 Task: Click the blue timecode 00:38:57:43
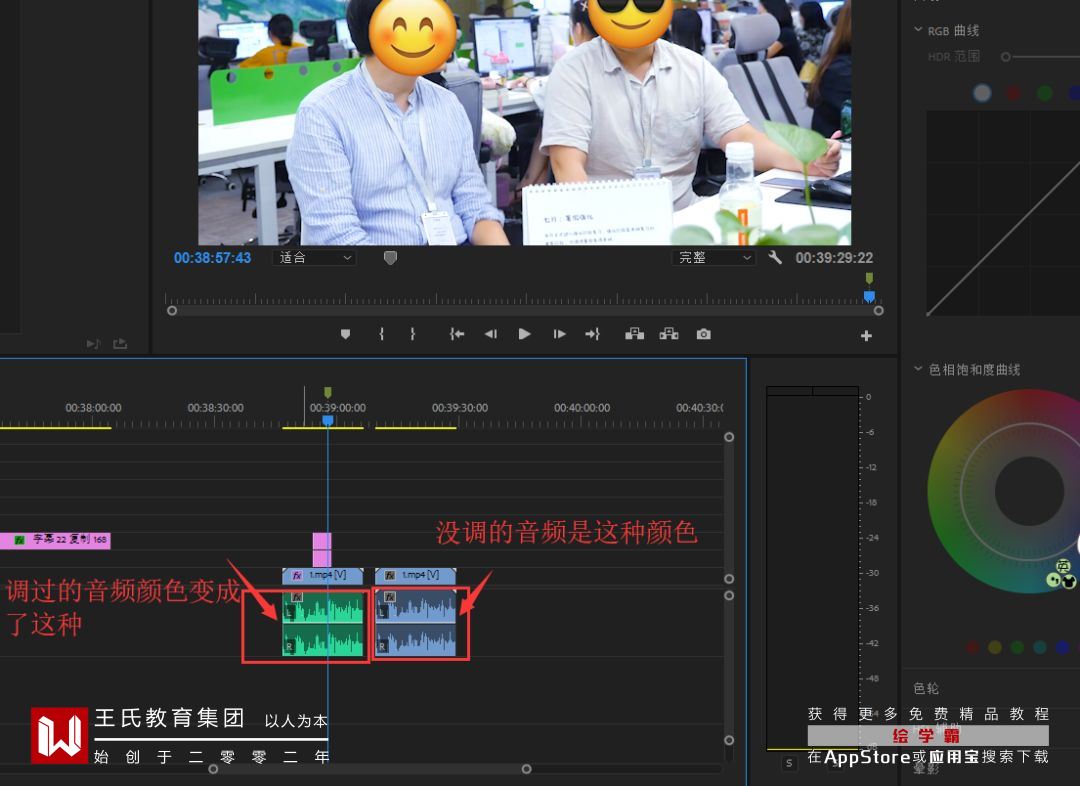pos(212,258)
